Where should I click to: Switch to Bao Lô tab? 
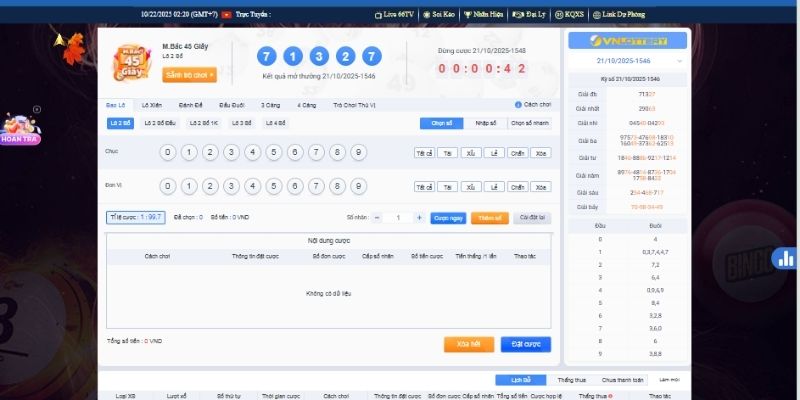115,105
